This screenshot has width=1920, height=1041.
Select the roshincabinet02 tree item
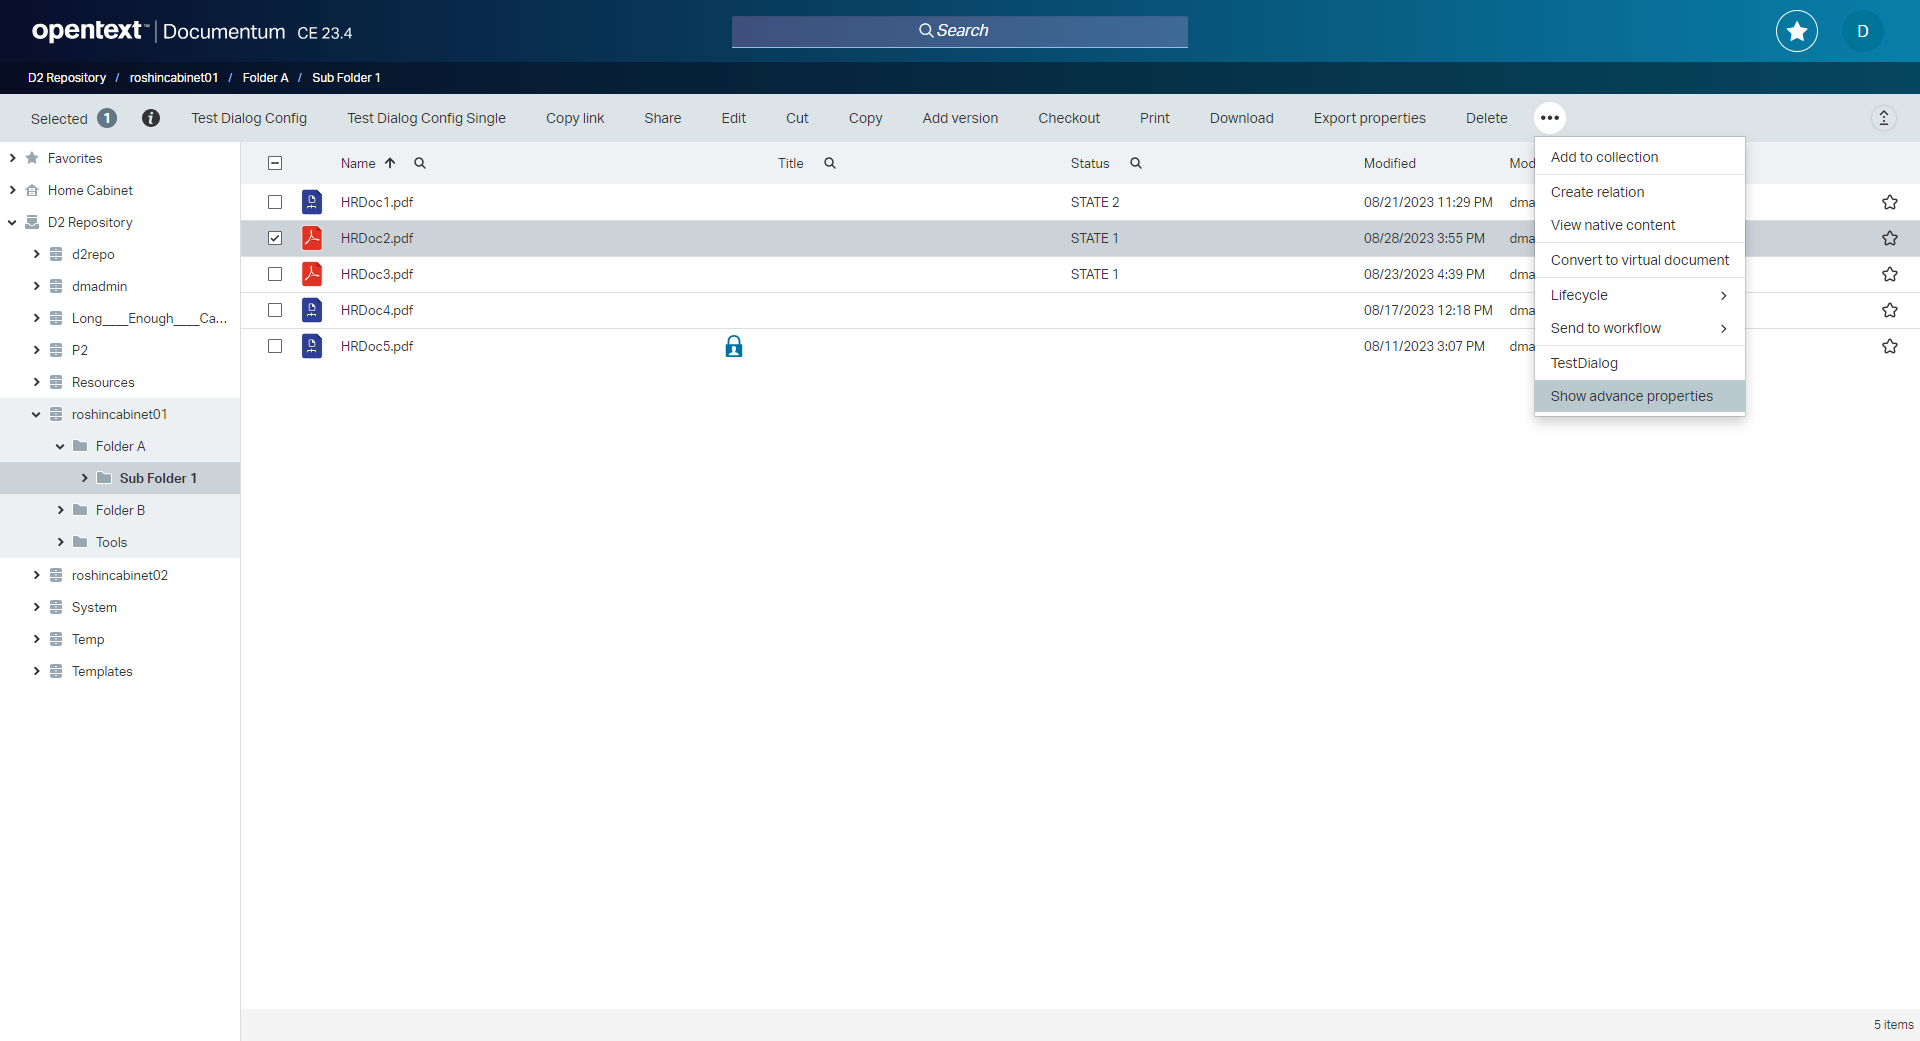coord(120,575)
